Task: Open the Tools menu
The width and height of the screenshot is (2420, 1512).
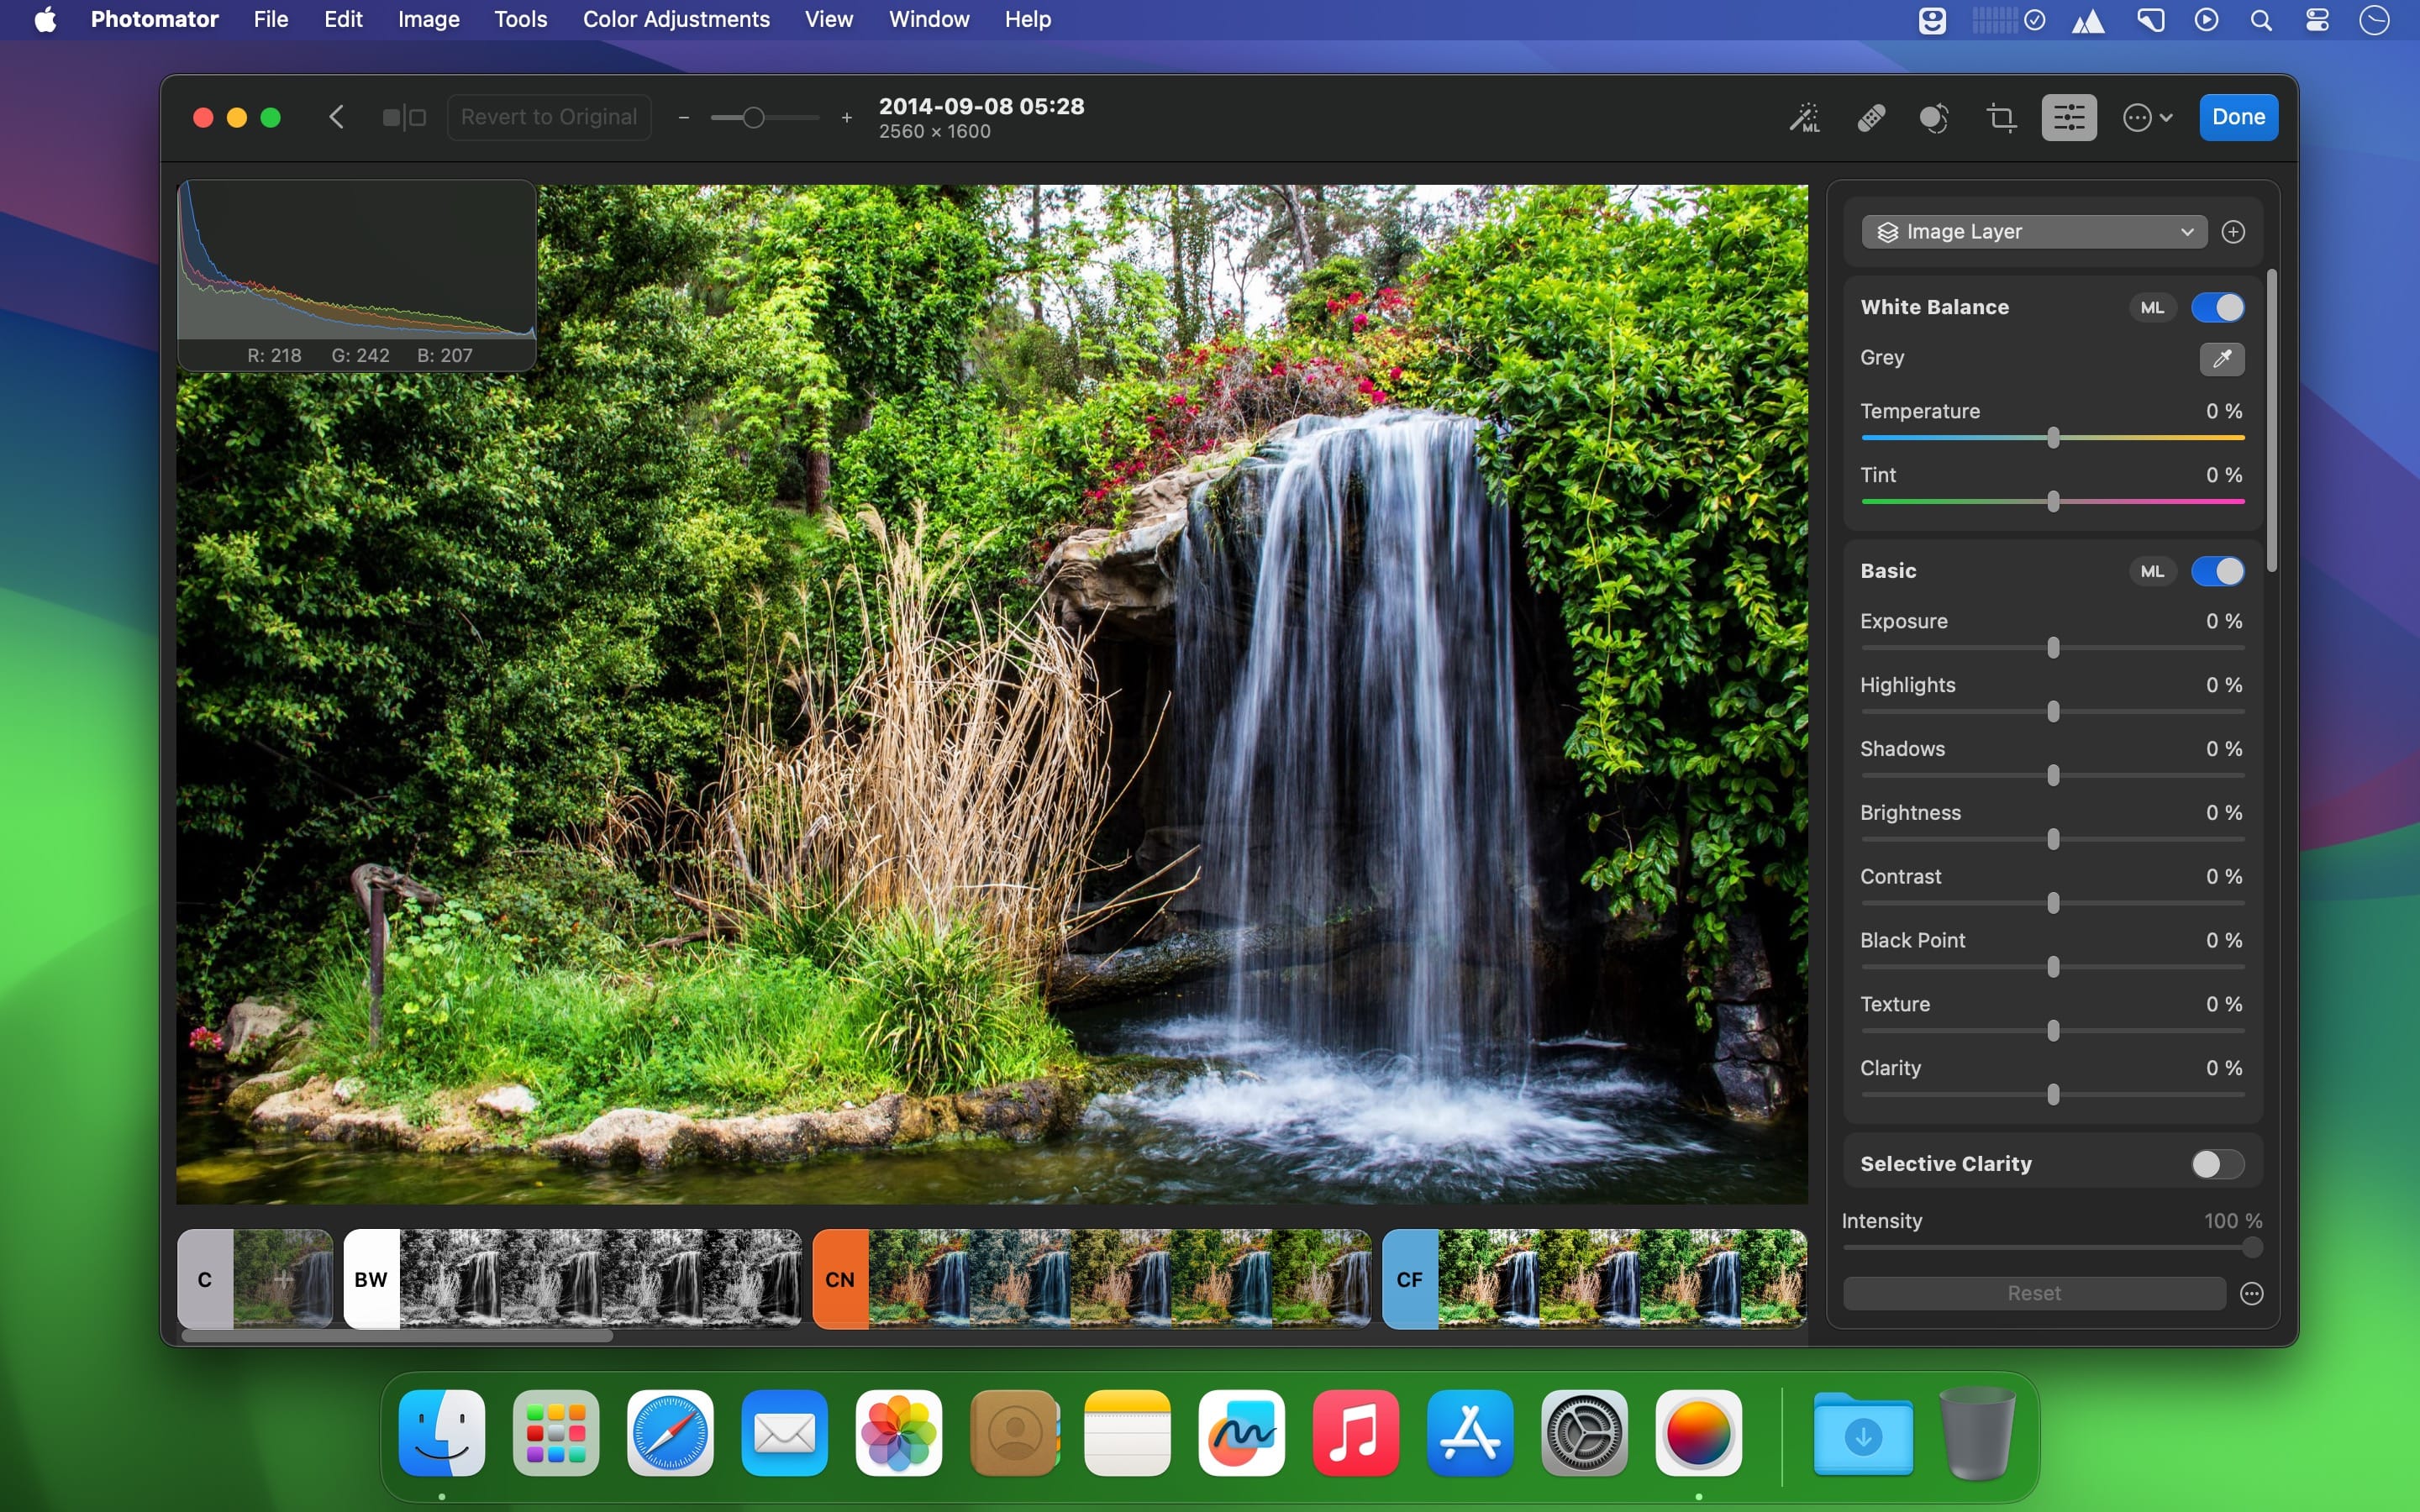Action: click(520, 20)
